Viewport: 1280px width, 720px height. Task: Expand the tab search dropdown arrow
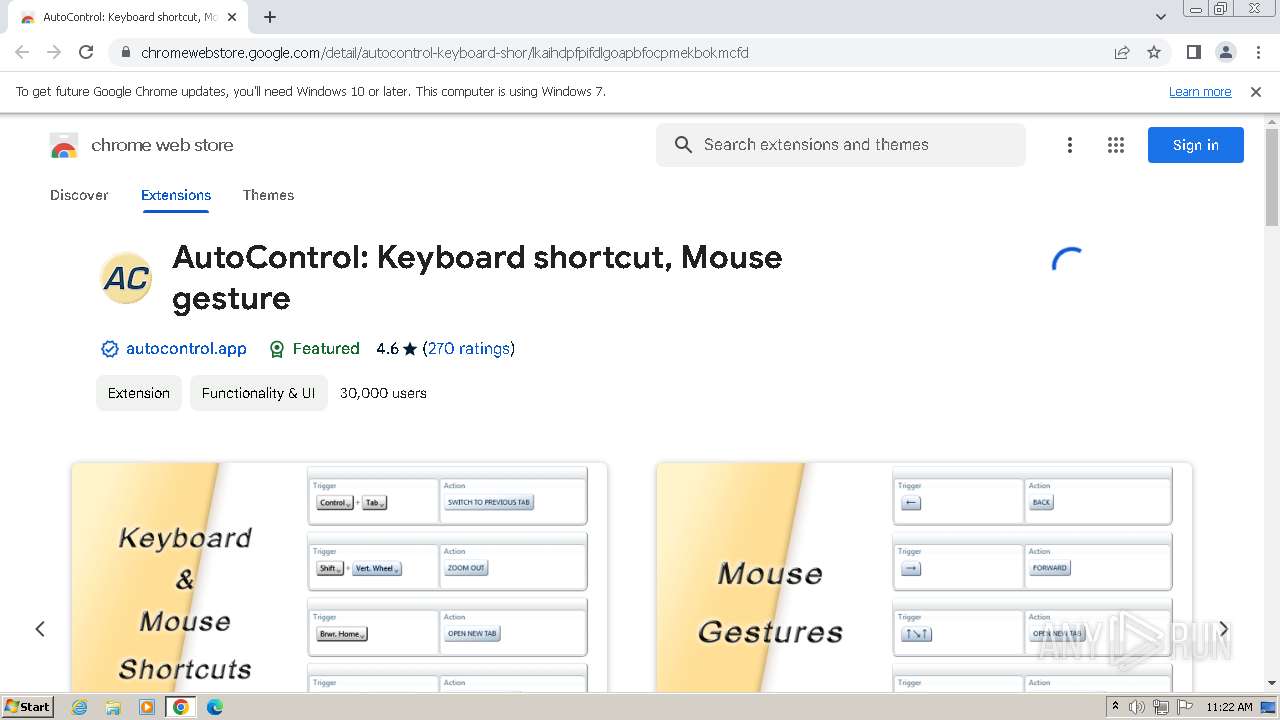[1161, 17]
